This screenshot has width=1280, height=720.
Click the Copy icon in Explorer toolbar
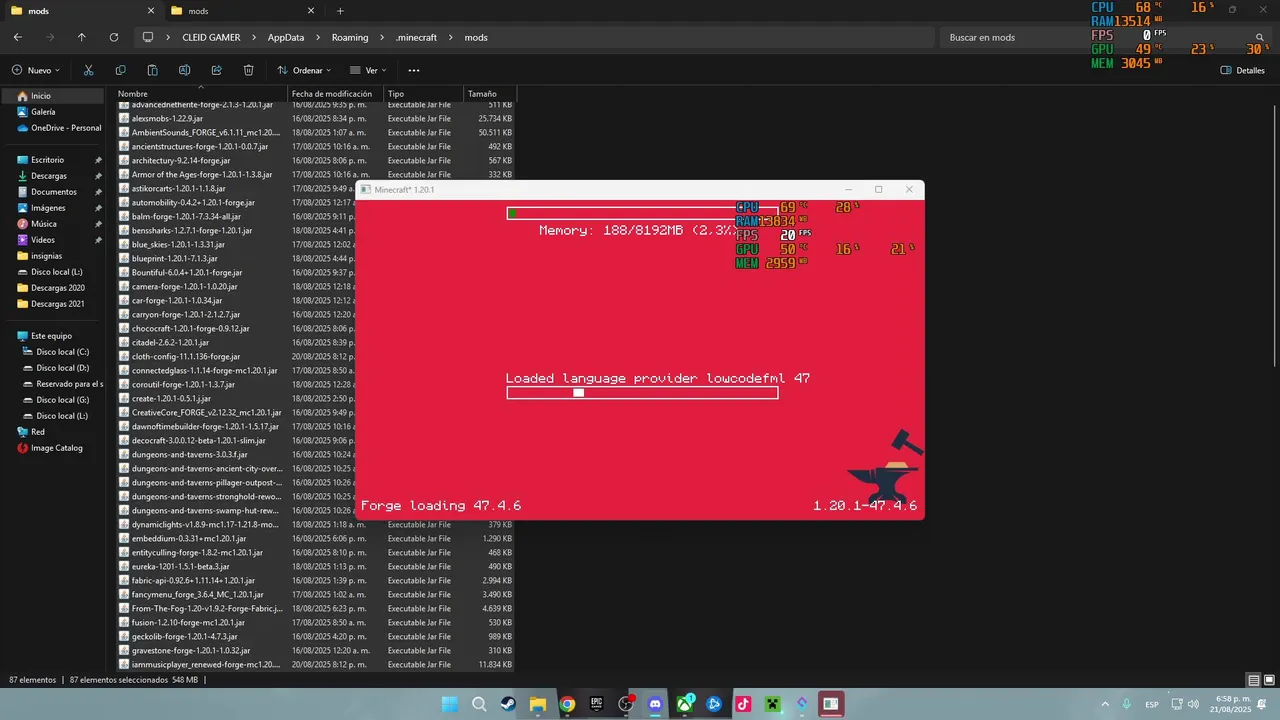tap(120, 70)
